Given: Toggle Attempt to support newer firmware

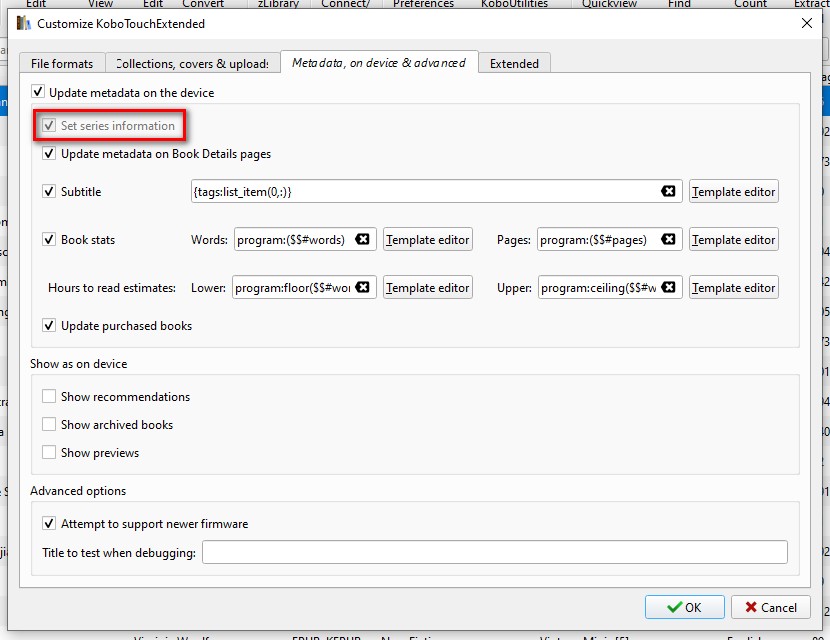Looking at the screenshot, I should pos(49,523).
